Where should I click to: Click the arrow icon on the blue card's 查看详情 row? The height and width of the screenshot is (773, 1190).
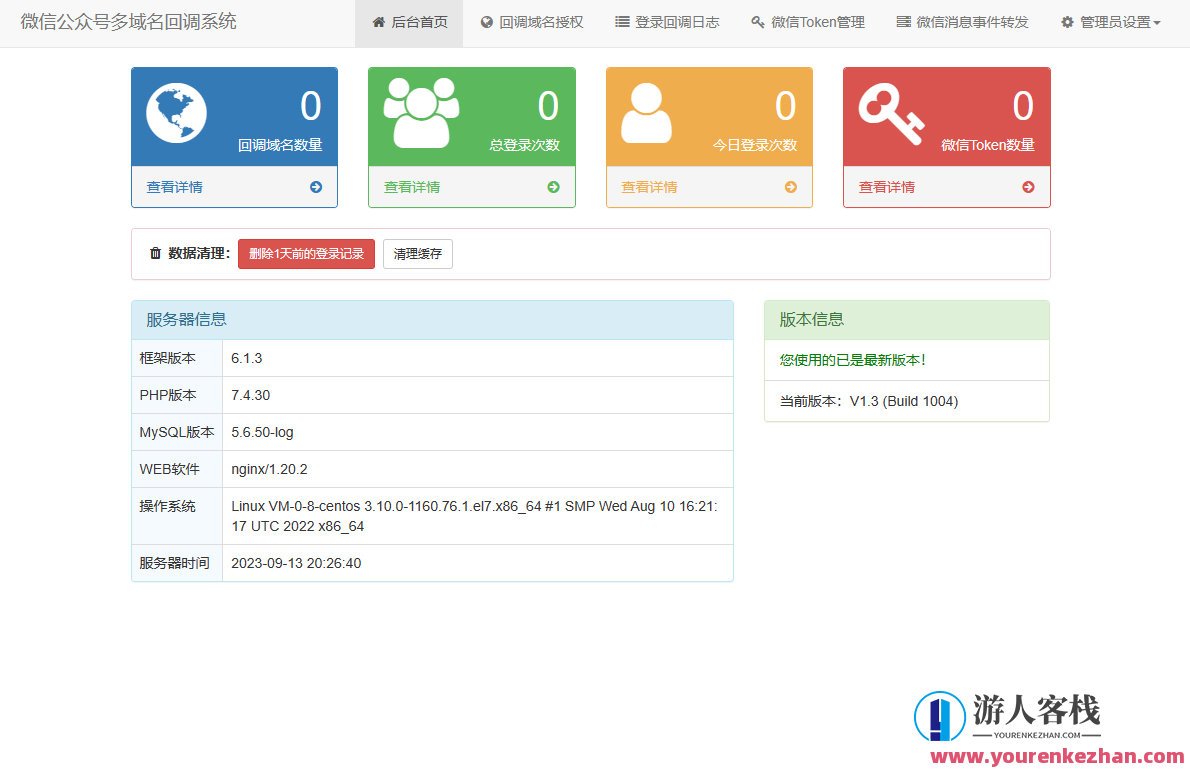tap(317, 186)
